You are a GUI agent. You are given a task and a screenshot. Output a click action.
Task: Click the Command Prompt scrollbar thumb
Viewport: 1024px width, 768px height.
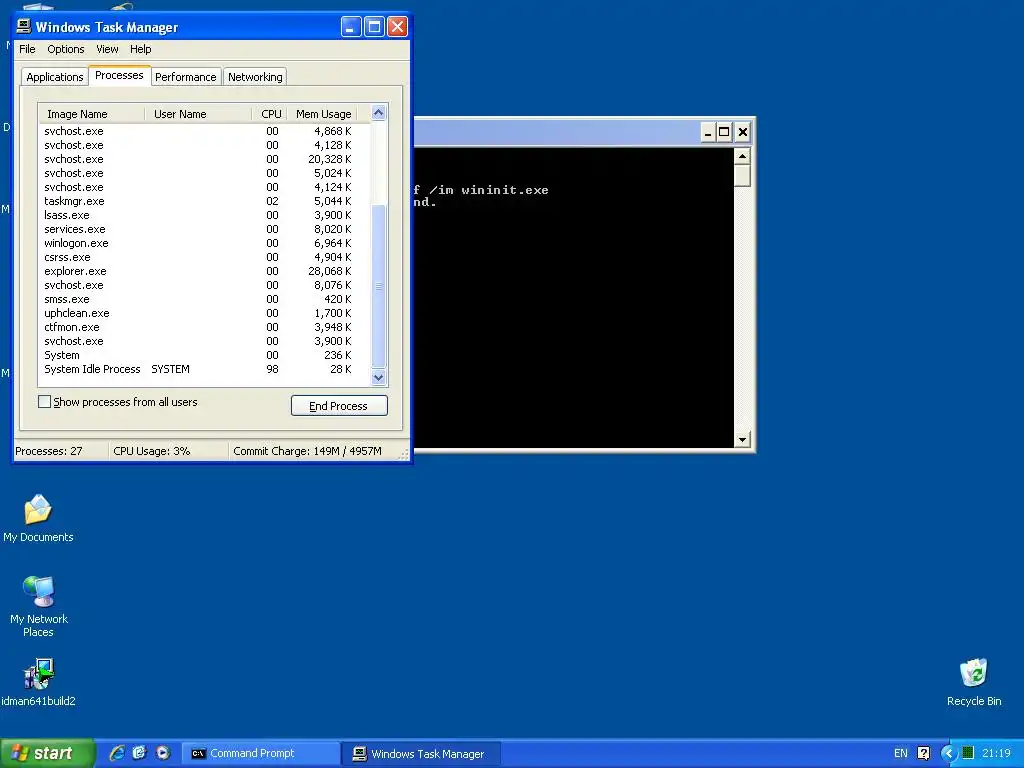(x=742, y=176)
